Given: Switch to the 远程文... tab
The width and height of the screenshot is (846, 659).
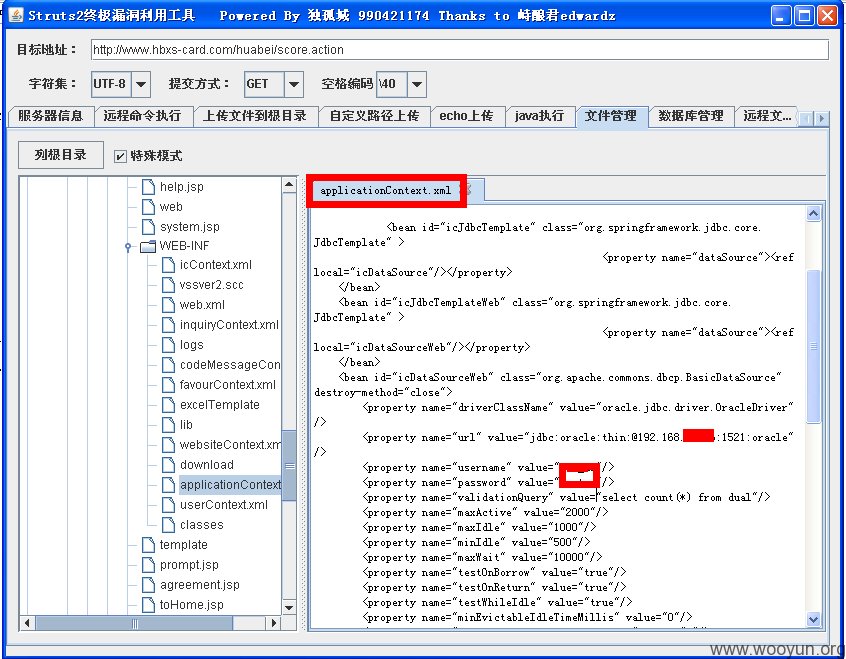Looking at the screenshot, I should pos(767,116).
